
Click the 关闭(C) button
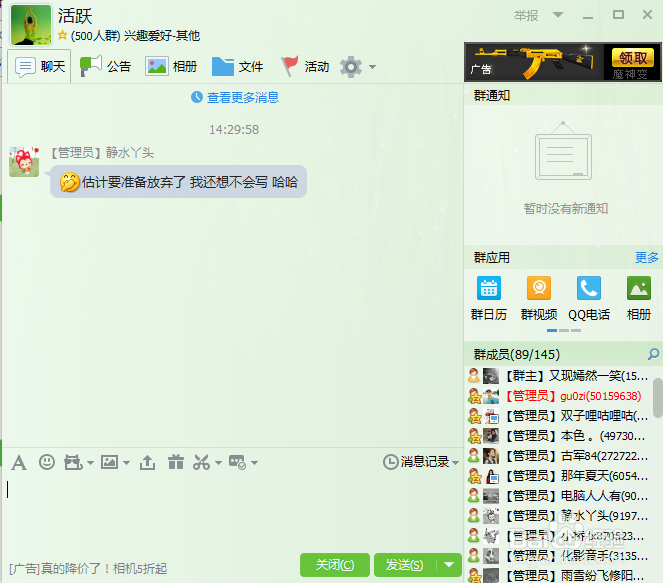coord(335,565)
